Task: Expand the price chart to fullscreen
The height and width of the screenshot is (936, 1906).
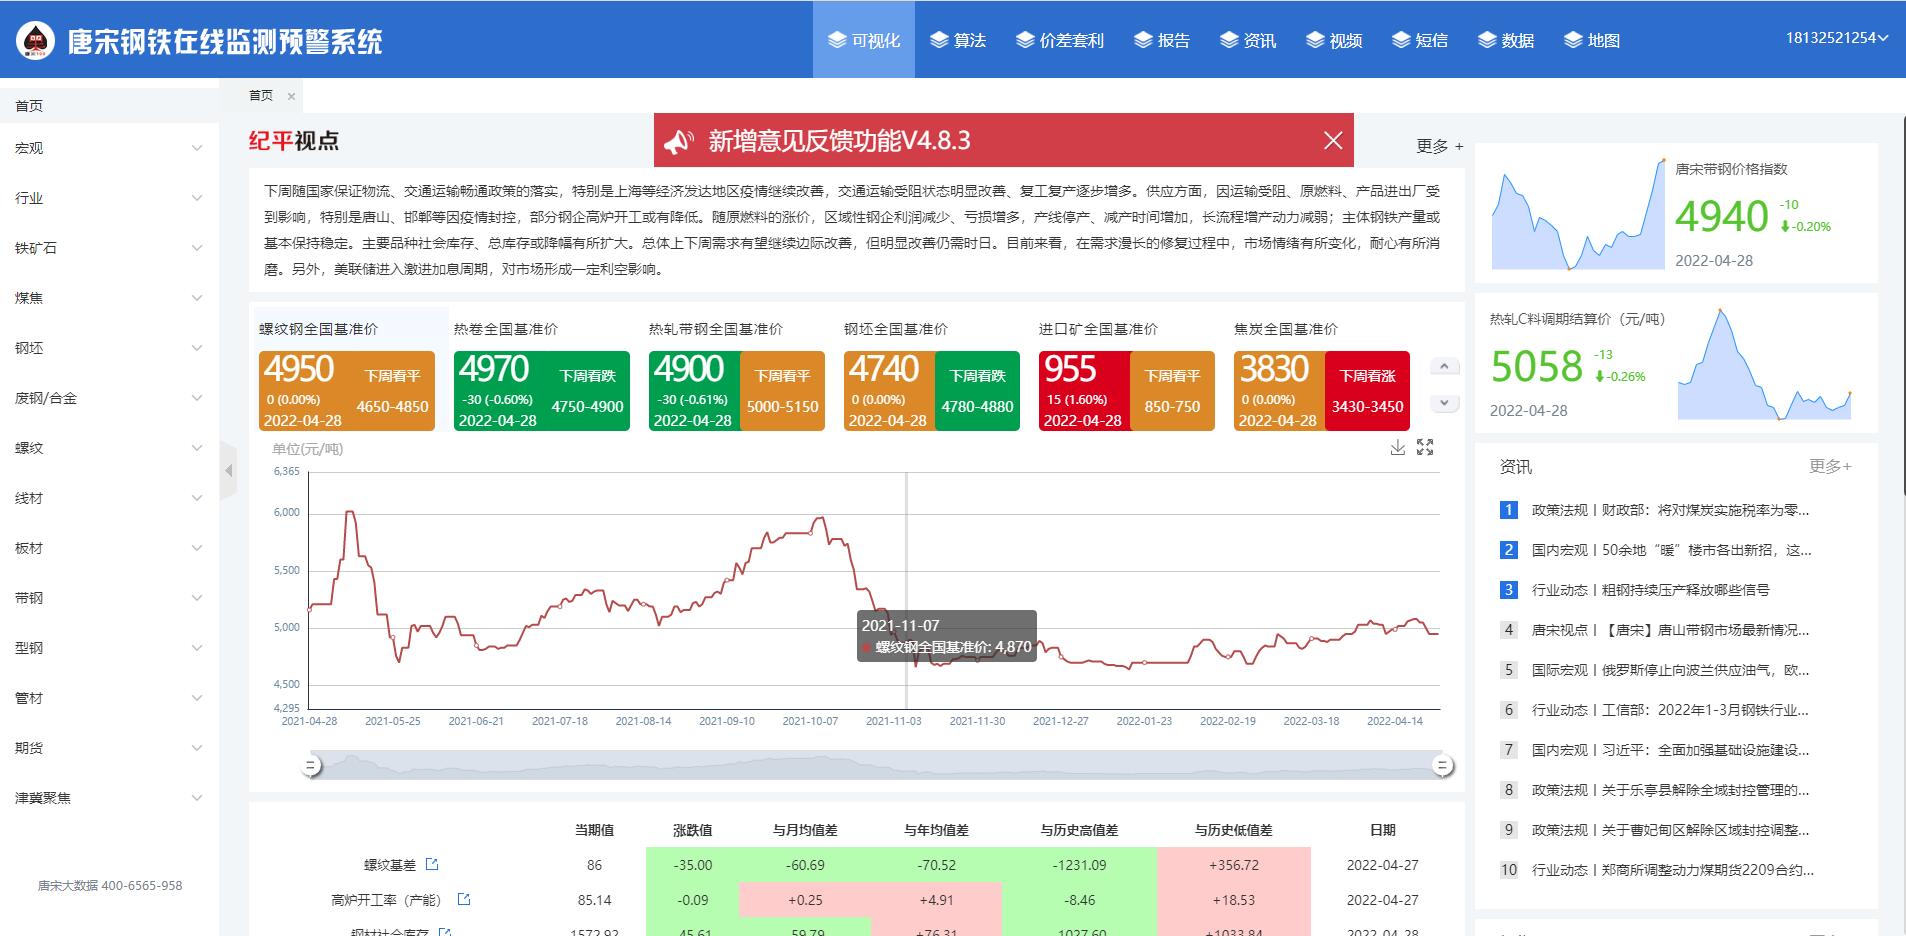Action: (1425, 448)
